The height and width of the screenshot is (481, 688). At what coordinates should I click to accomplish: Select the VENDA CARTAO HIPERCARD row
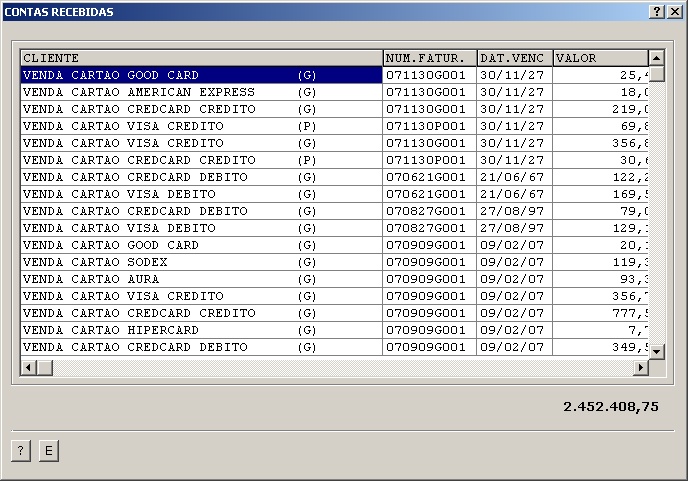pyautogui.click(x=334, y=330)
